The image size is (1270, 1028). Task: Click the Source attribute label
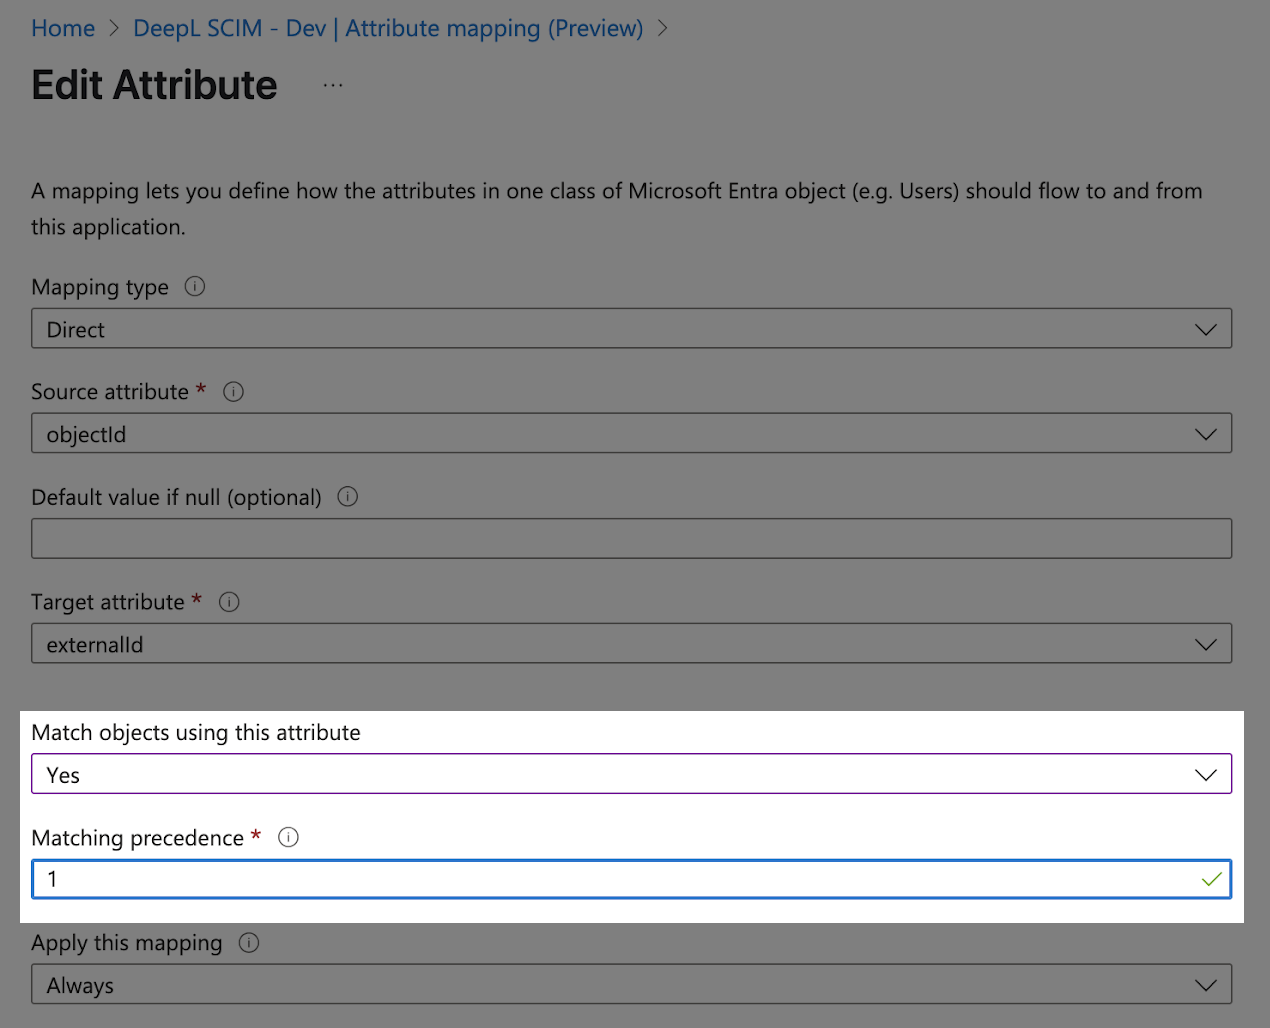point(110,392)
